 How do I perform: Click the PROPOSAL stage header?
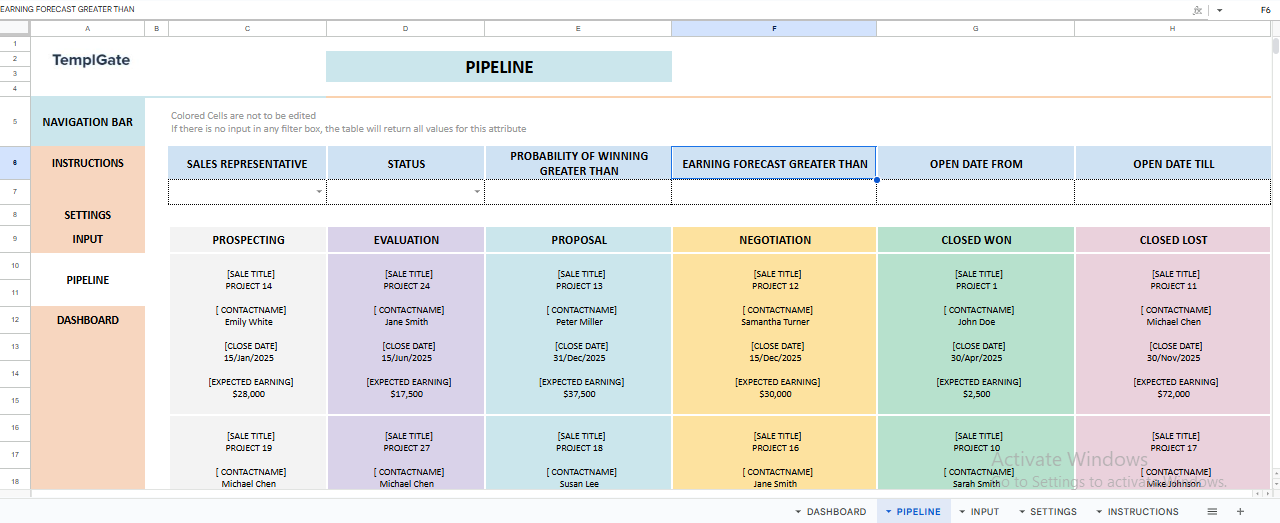578,240
